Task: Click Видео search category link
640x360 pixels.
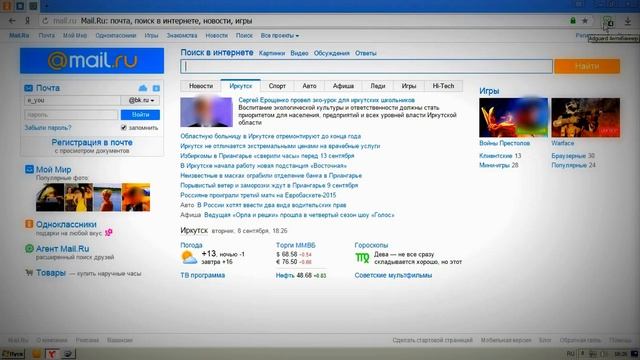Action: click(299, 53)
